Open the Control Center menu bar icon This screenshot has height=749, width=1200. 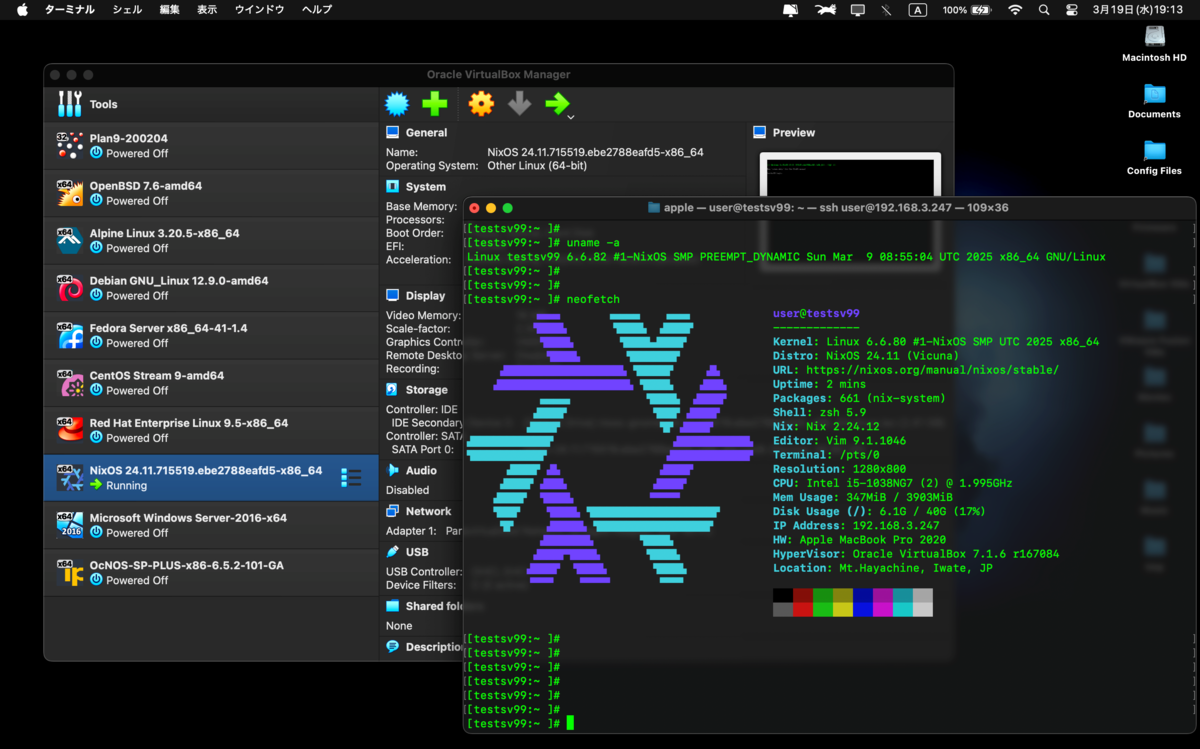[1072, 9]
